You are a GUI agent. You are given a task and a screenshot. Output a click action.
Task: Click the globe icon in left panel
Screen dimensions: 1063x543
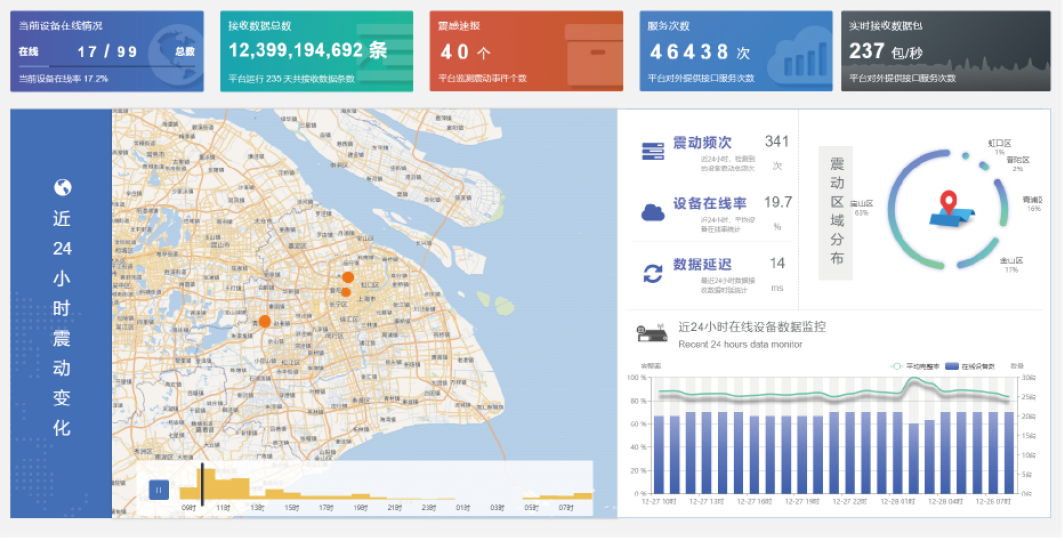(x=62, y=187)
